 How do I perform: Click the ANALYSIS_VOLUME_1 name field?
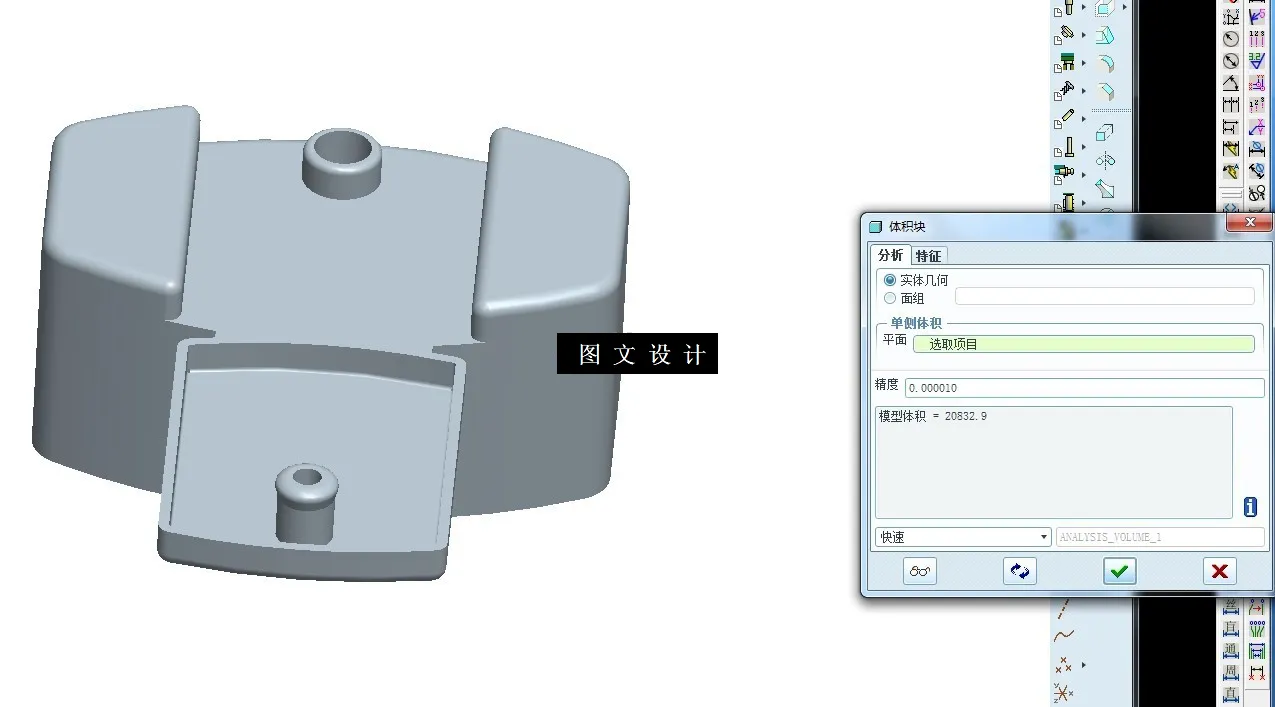pyautogui.click(x=1160, y=537)
